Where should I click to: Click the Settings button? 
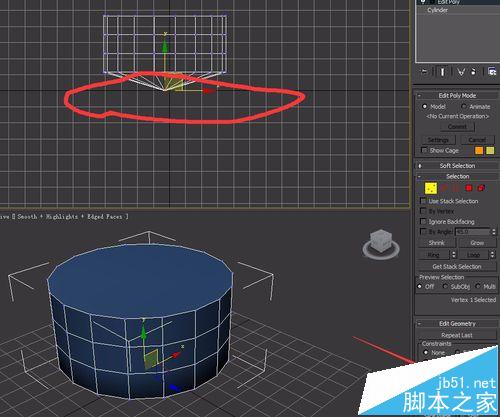coord(438,140)
